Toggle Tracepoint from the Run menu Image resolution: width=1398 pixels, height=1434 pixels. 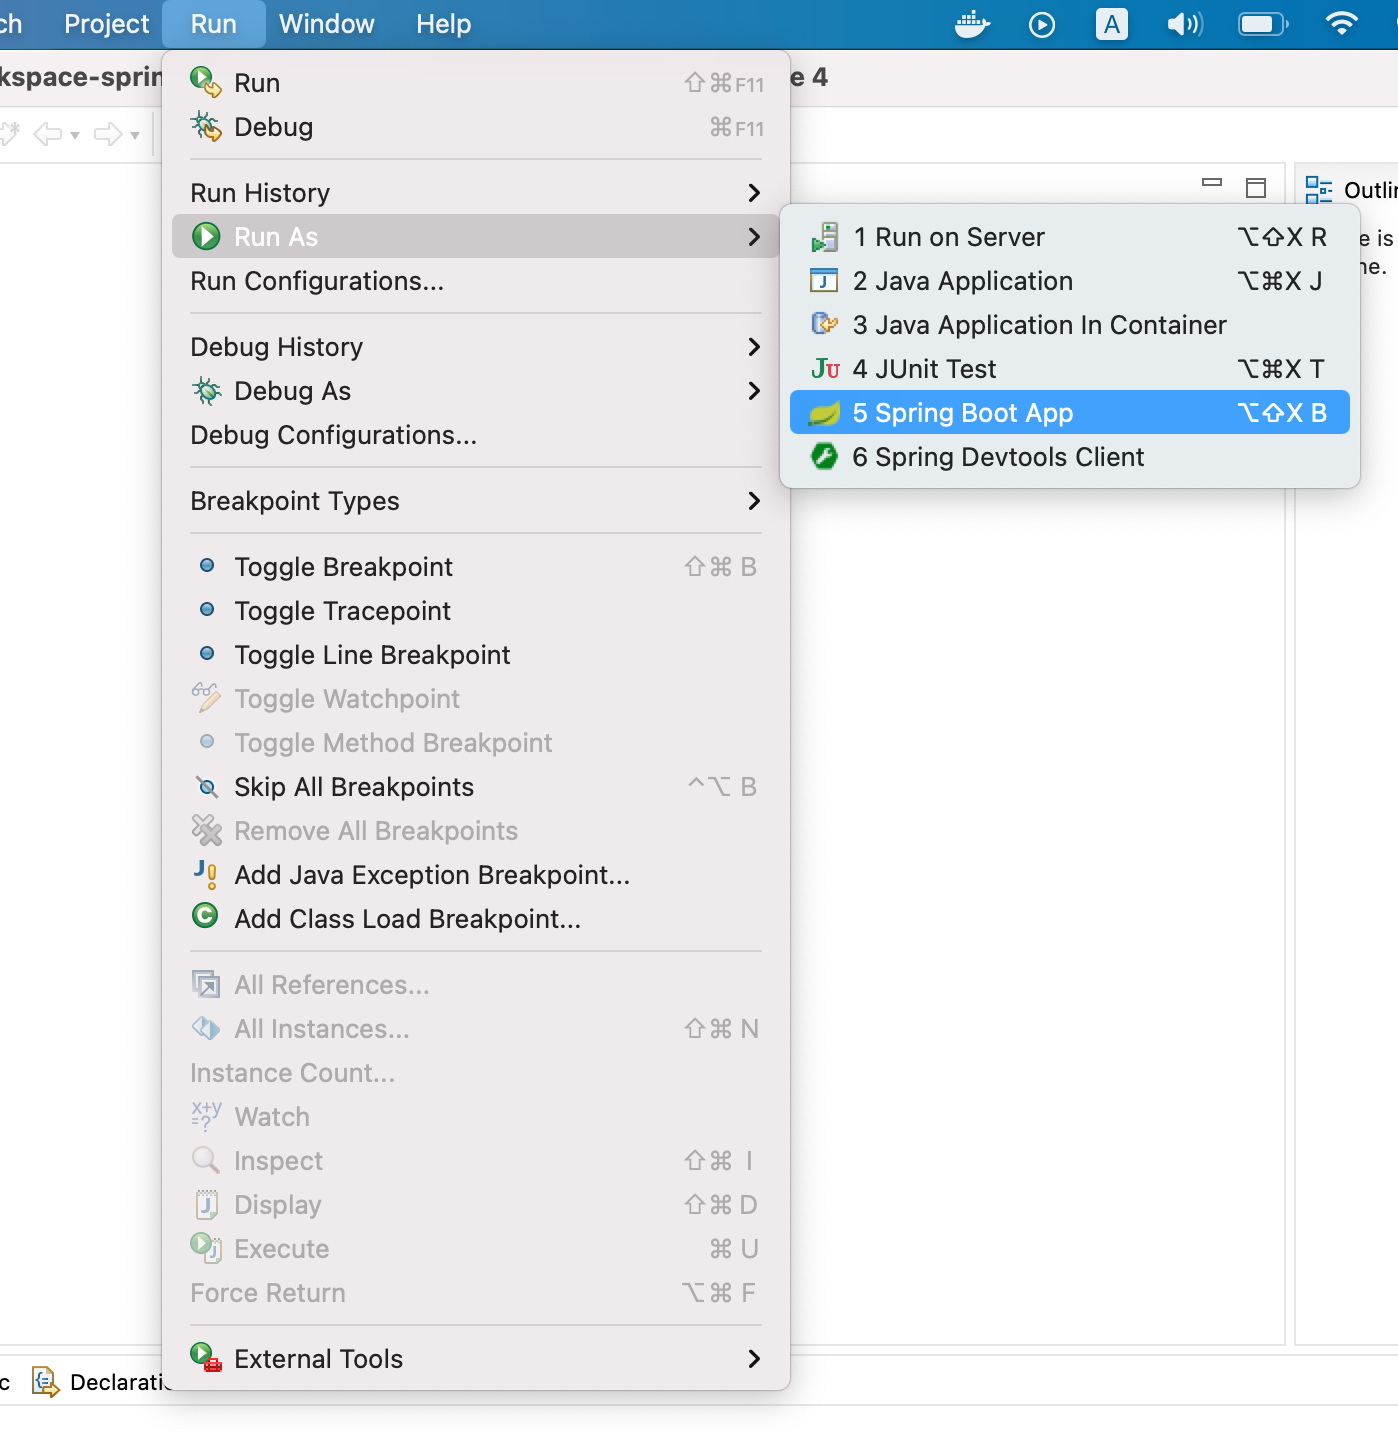point(342,611)
